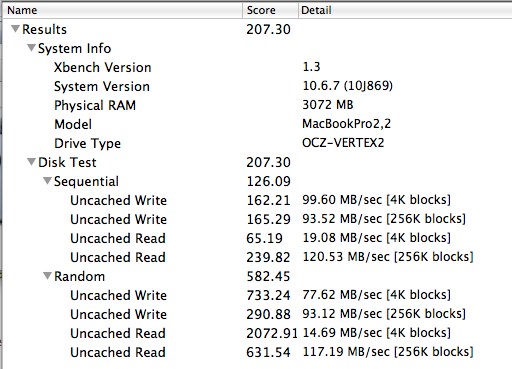Collapse the Random test group

click(47, 276)
